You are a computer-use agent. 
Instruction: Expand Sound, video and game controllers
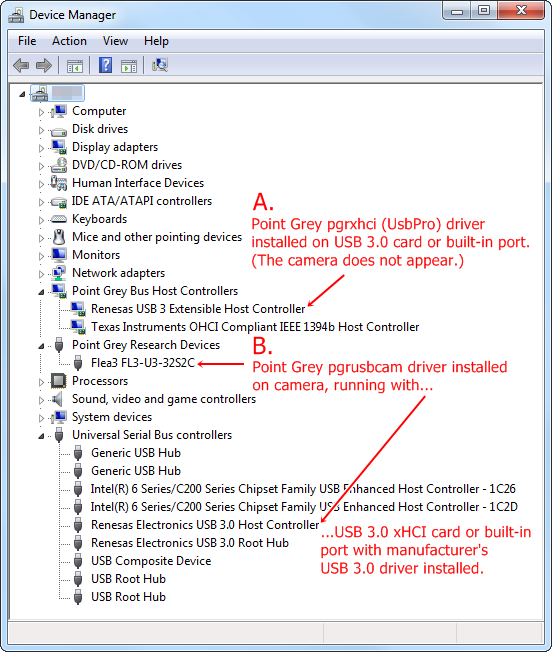(41, 400)
